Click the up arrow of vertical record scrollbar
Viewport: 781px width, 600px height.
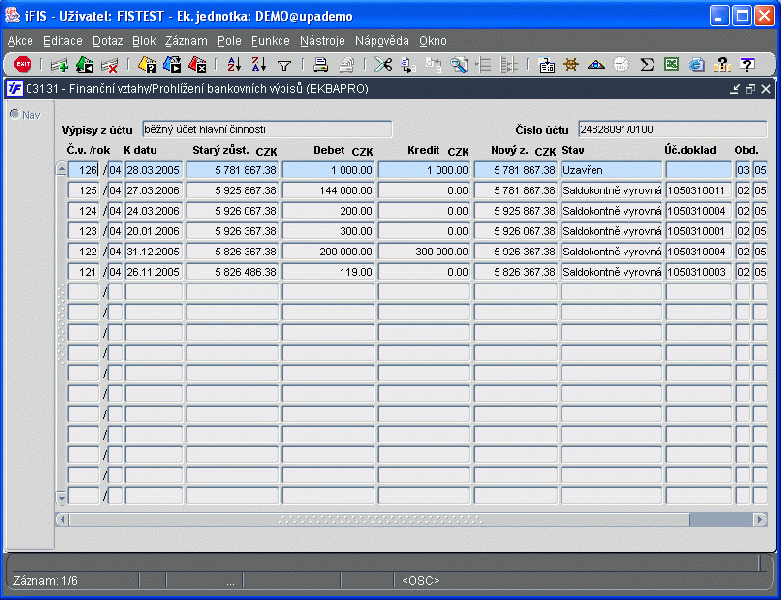point(61,169)
